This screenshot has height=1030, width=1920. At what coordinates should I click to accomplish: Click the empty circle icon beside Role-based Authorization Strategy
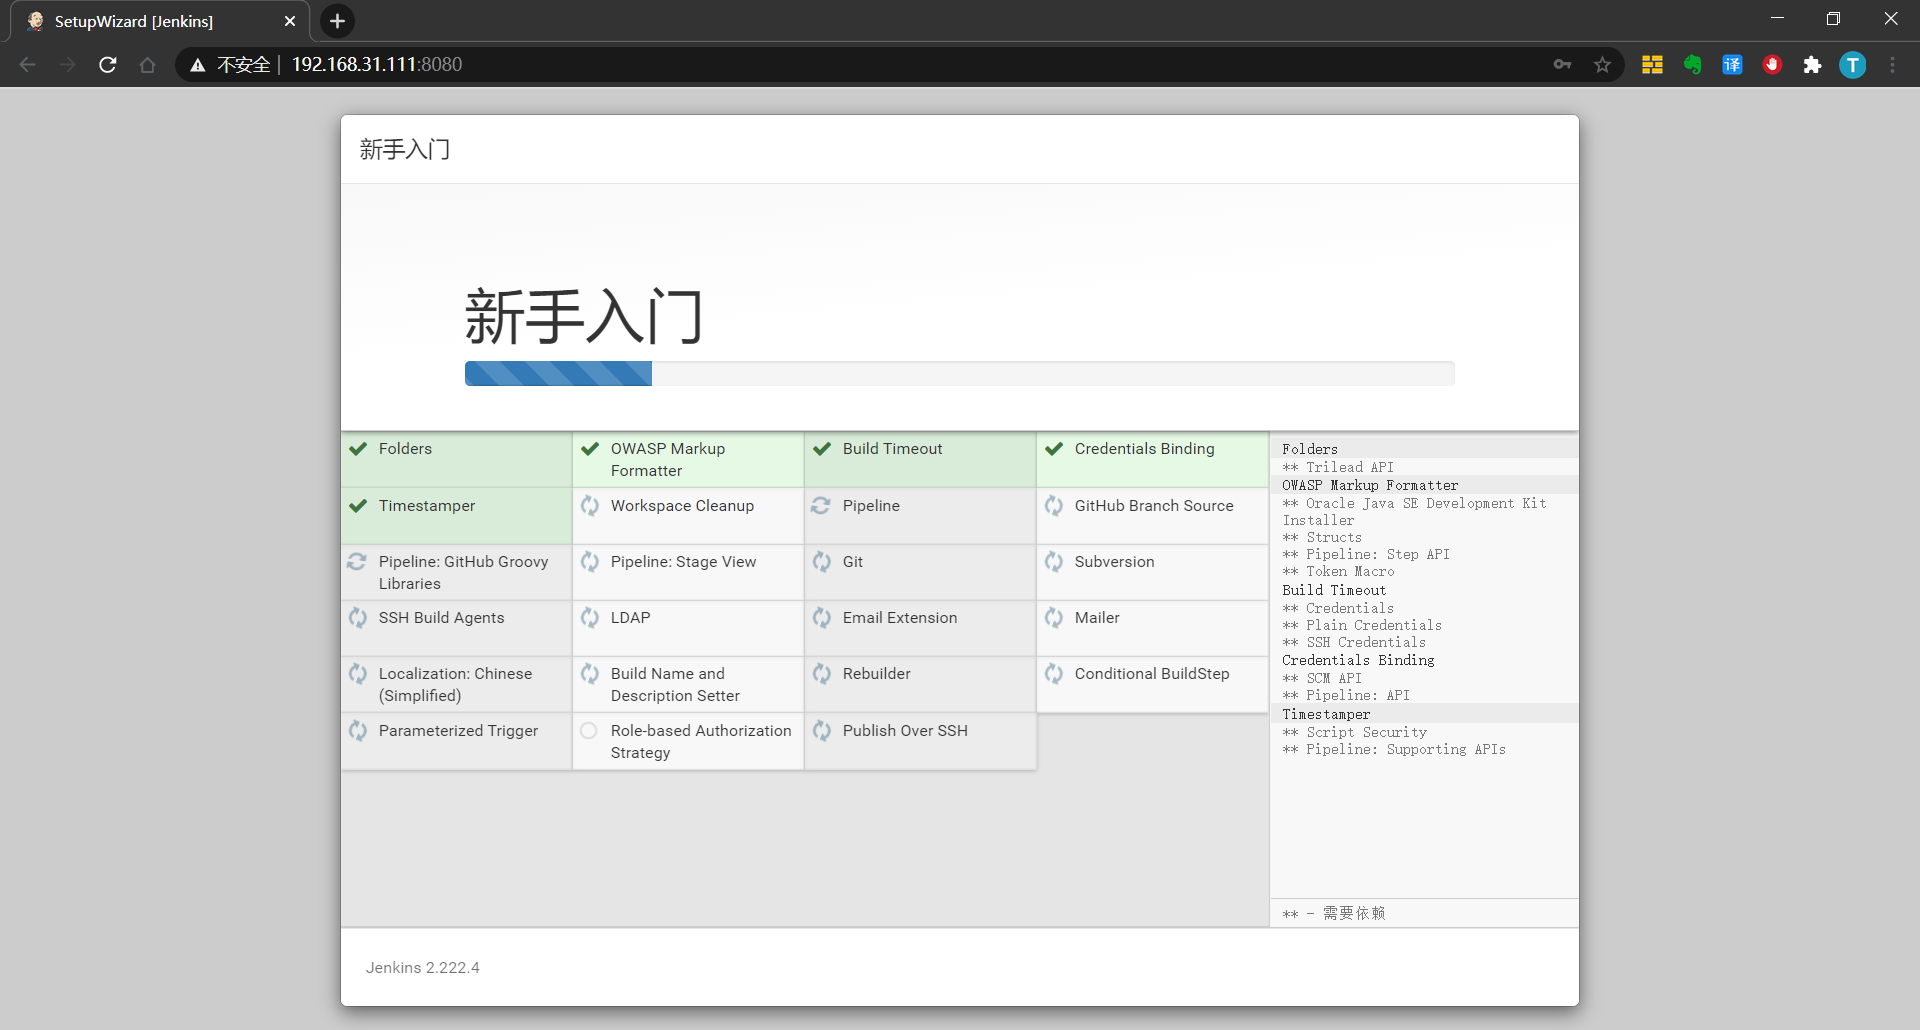tap(589, 731)
